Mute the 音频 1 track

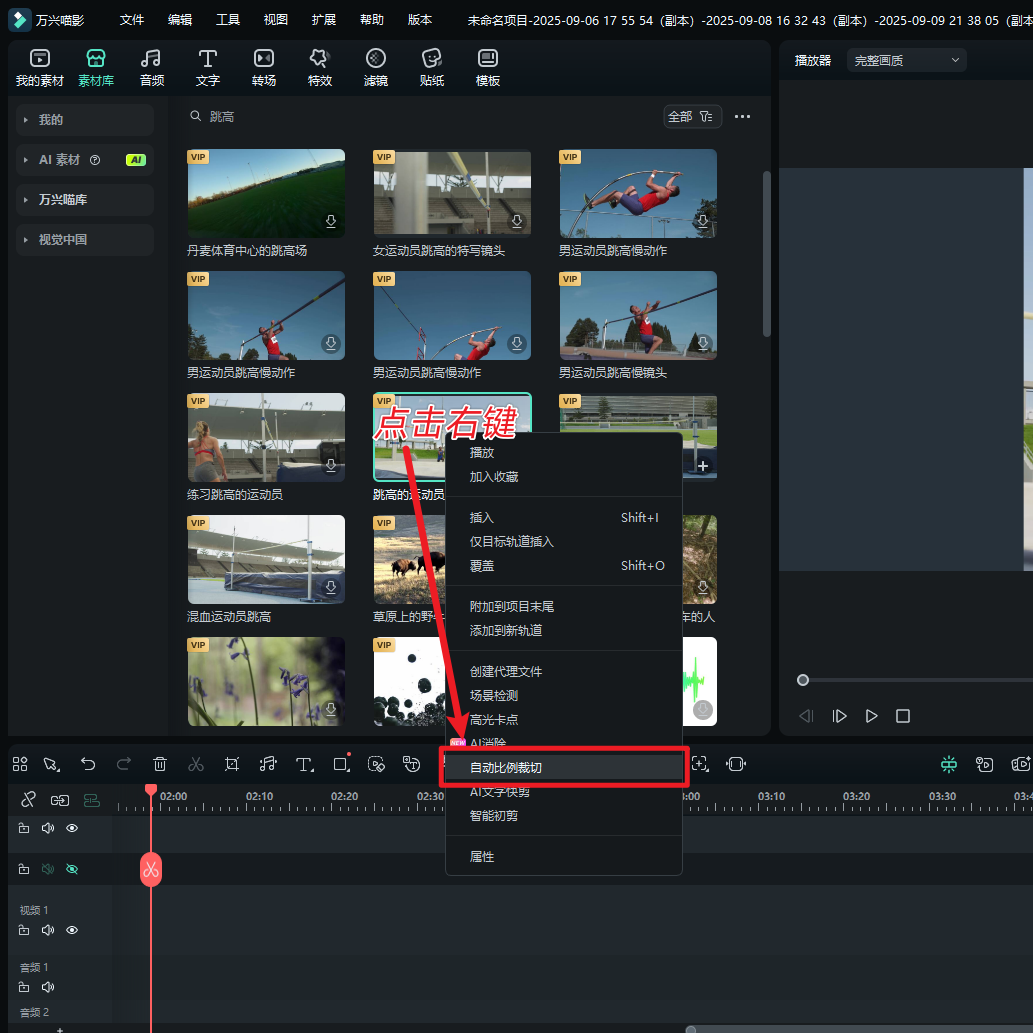point(47,987)
